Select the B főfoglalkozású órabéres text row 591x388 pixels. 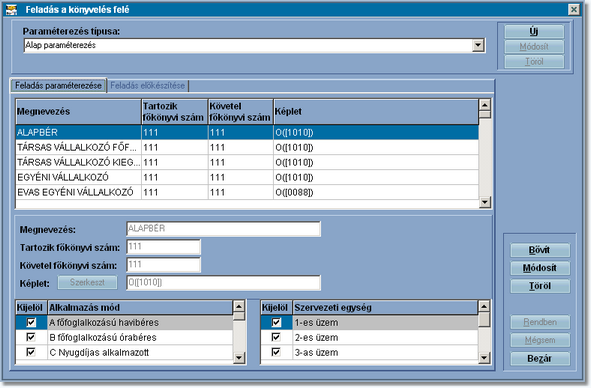tap(140, 337)
